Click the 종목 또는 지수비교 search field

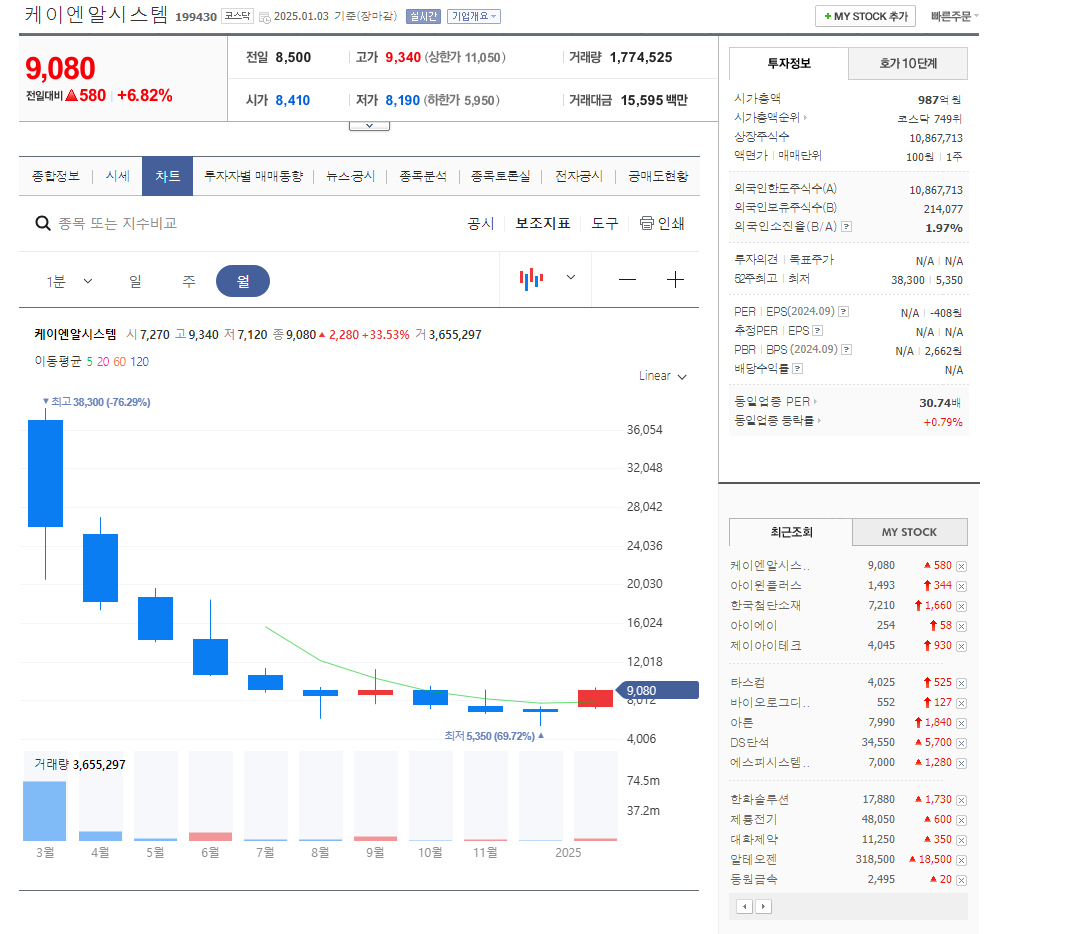tap(117, 223)
